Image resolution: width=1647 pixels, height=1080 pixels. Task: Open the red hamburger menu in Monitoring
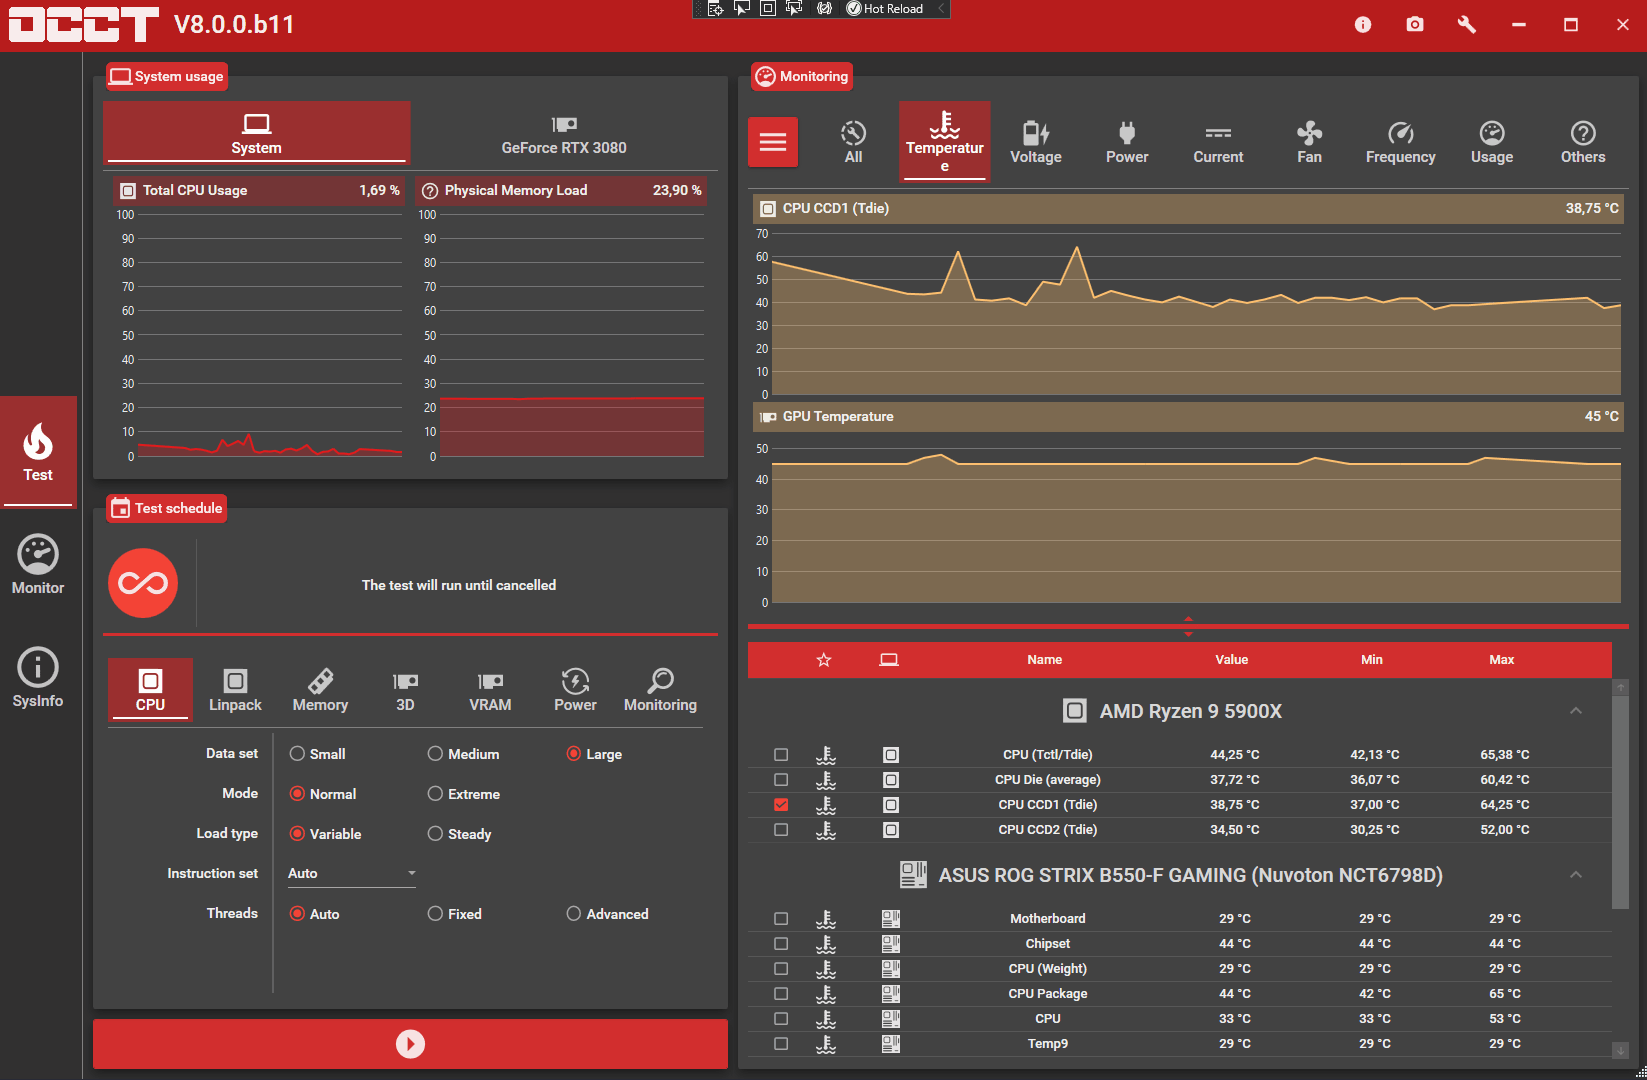coord(772,142)
